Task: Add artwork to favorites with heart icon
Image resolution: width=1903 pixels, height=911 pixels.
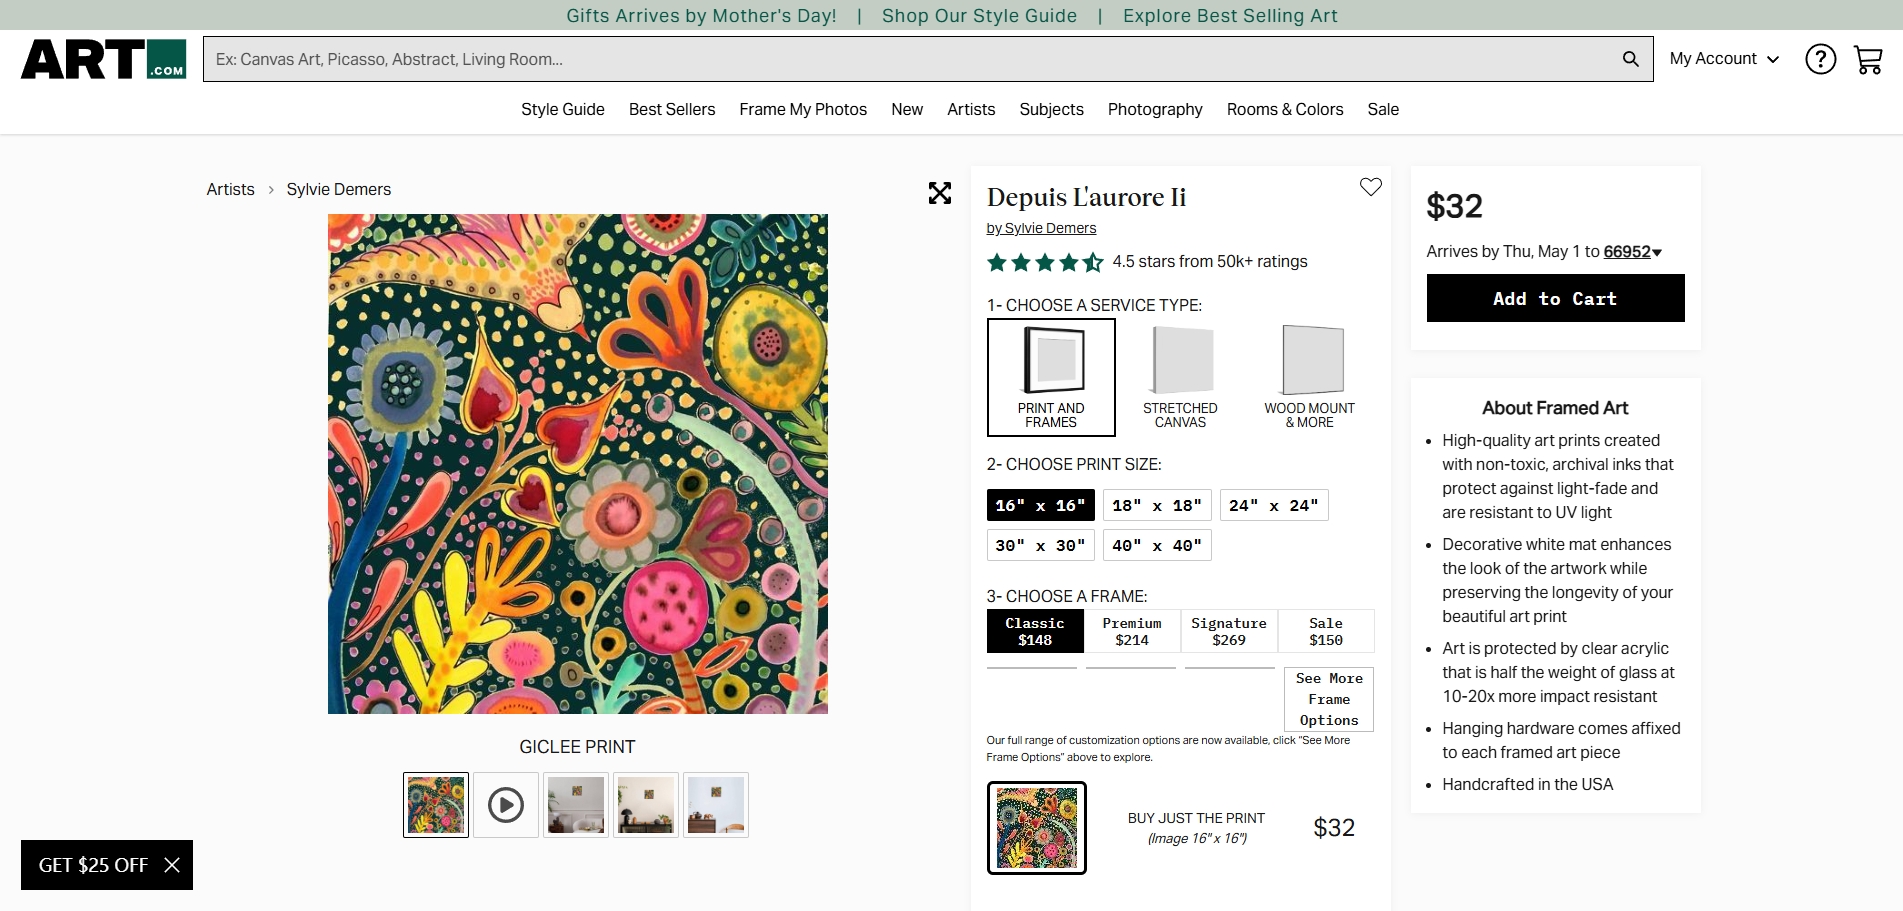Action: click(1370, 187)
